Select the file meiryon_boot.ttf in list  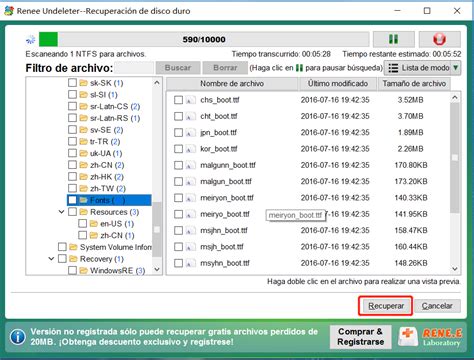[227, 198]
